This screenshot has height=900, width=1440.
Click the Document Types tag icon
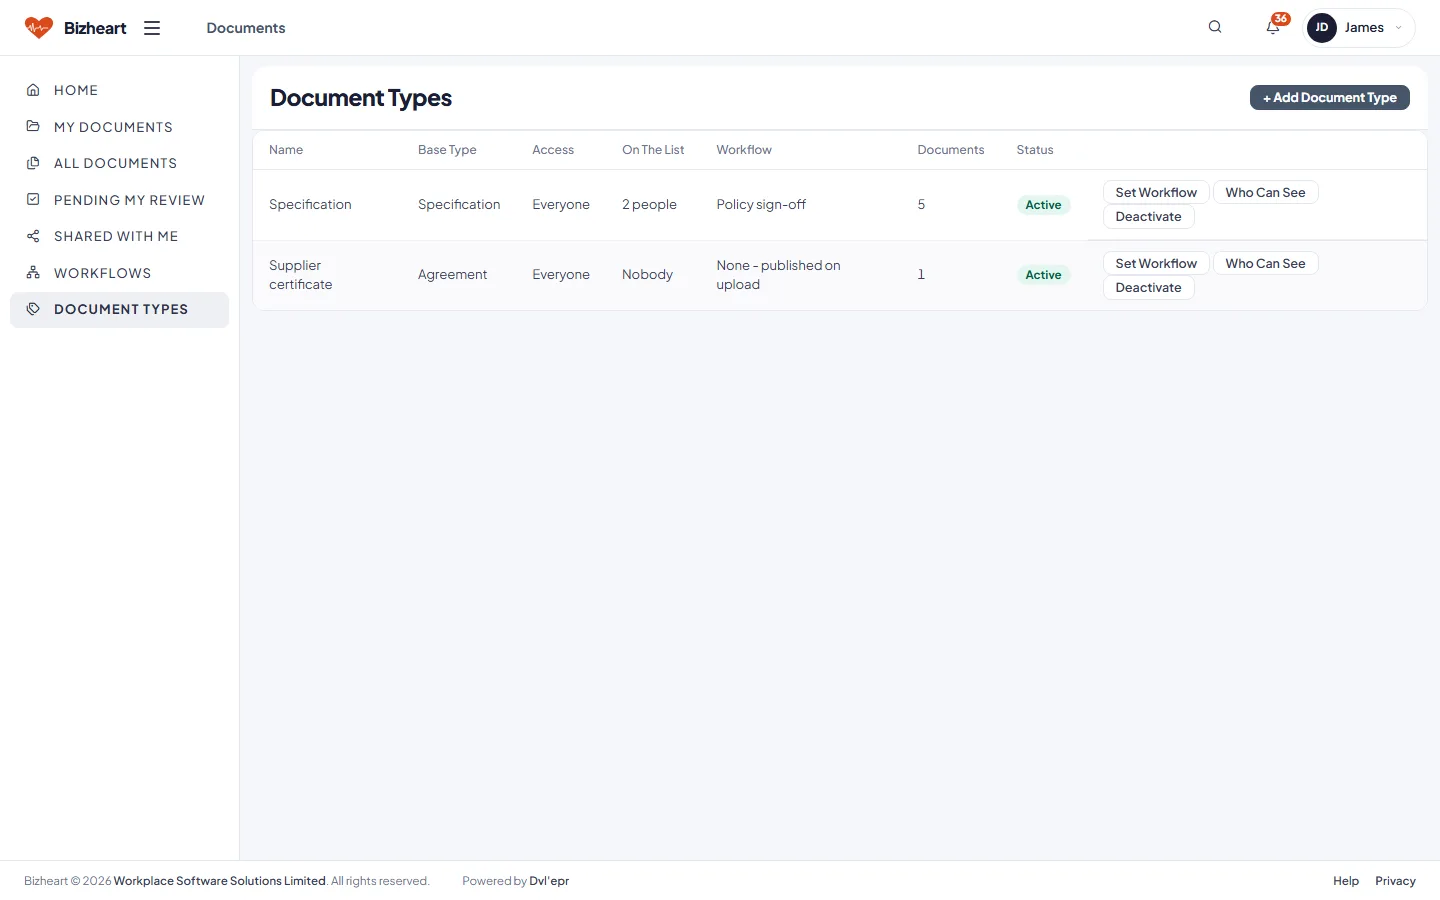point(33,309)
